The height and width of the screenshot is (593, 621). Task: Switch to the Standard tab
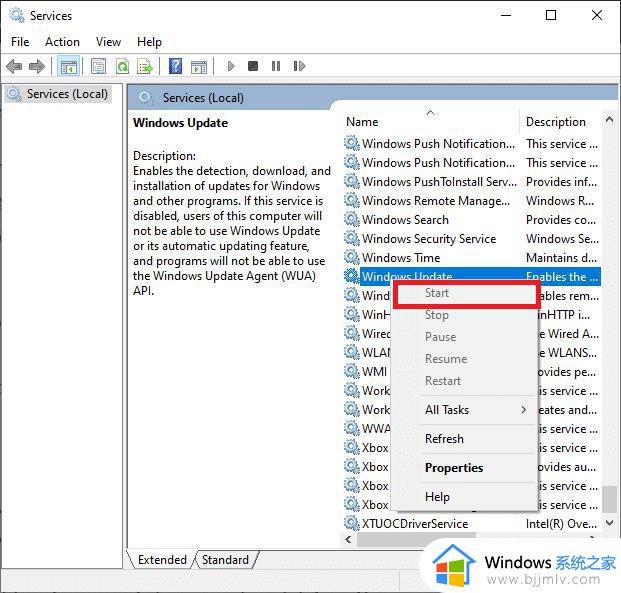click(225, 560)
